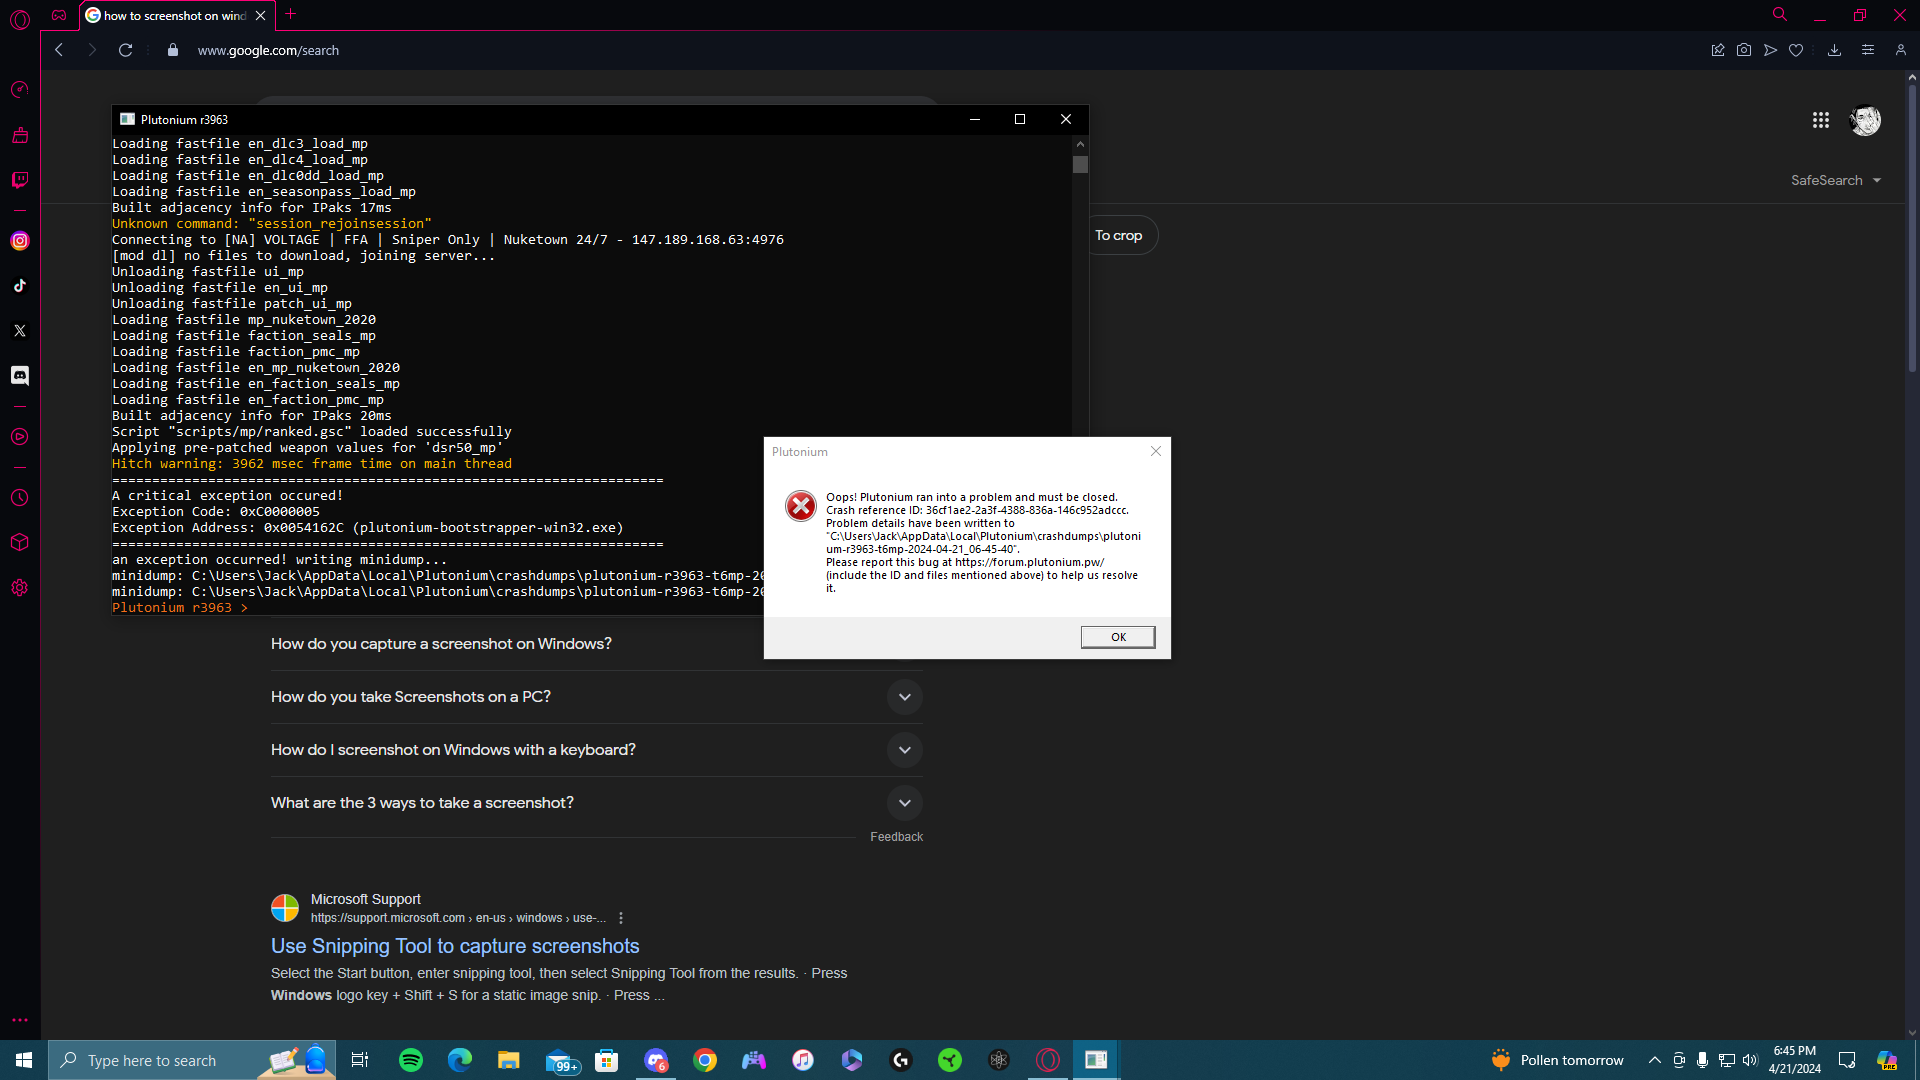The width and height of the screenshot is (1920, 1080).
Task: Click the Plutonium r3963 console title bar icon
Action: click(127, 119)
